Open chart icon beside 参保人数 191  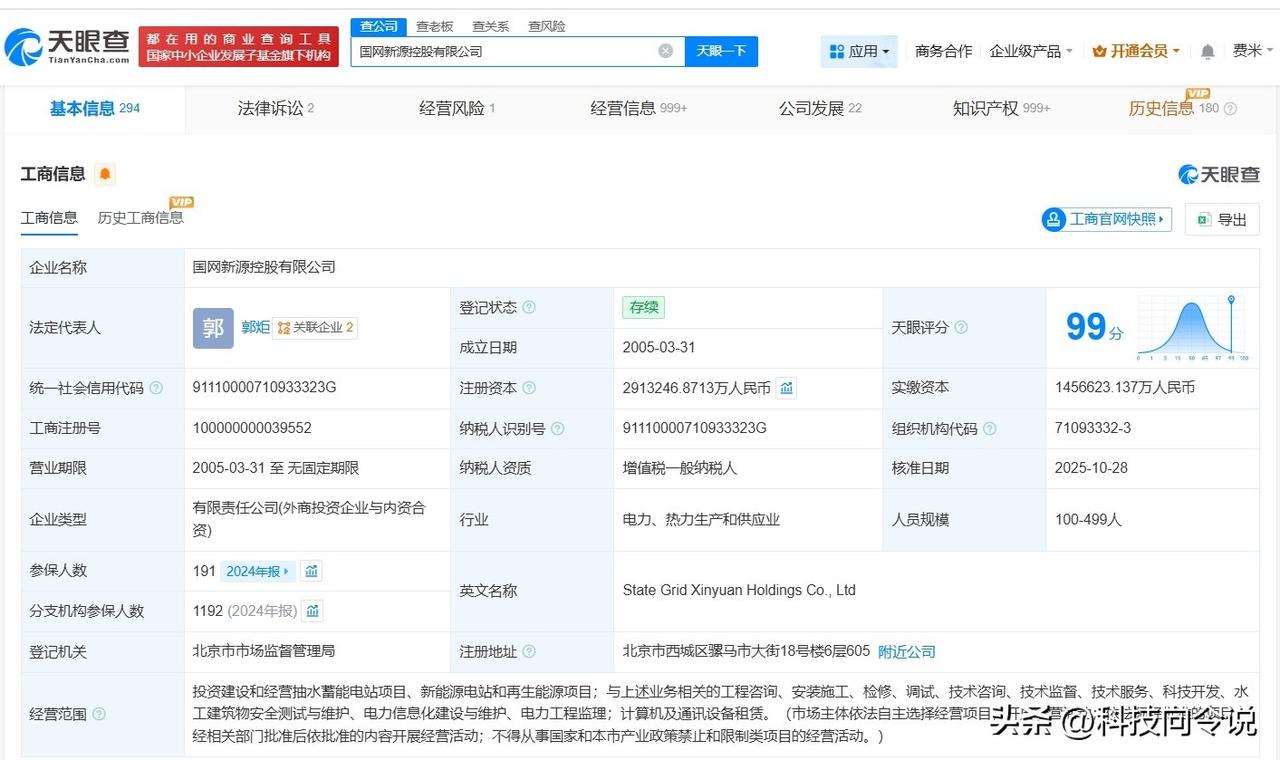click(312, 571)
